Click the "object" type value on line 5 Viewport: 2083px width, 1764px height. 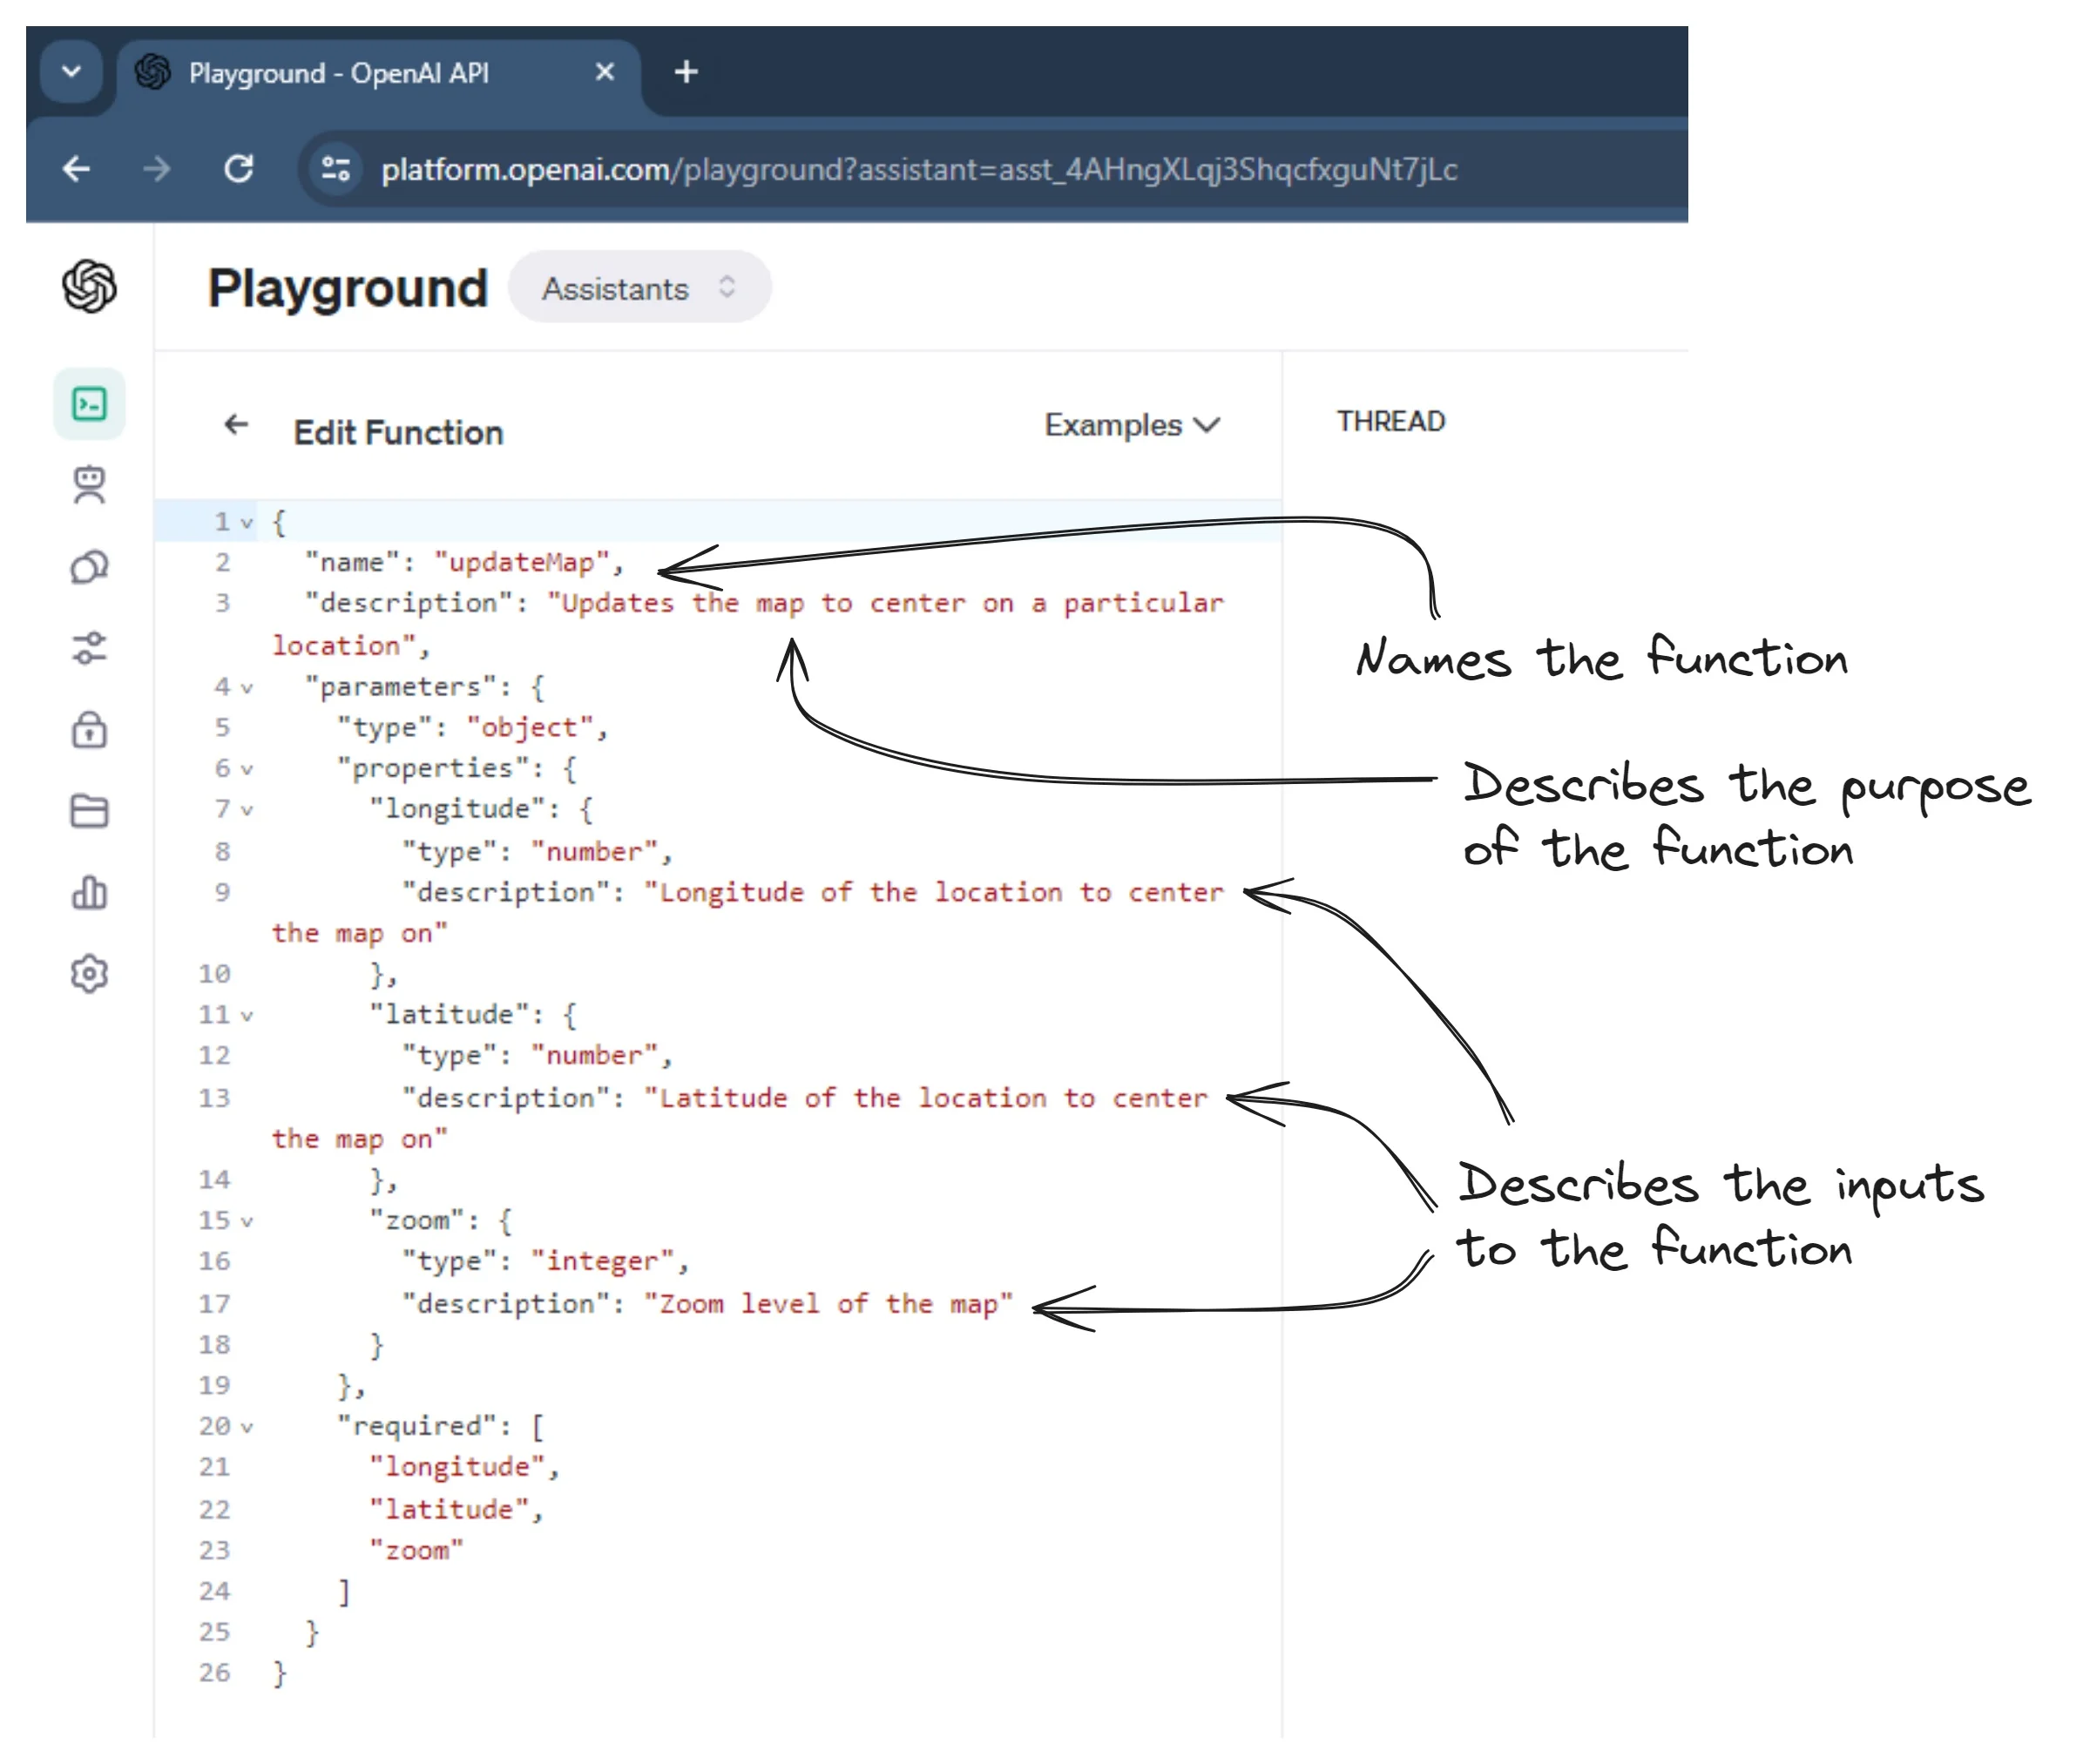click(530, 728)
